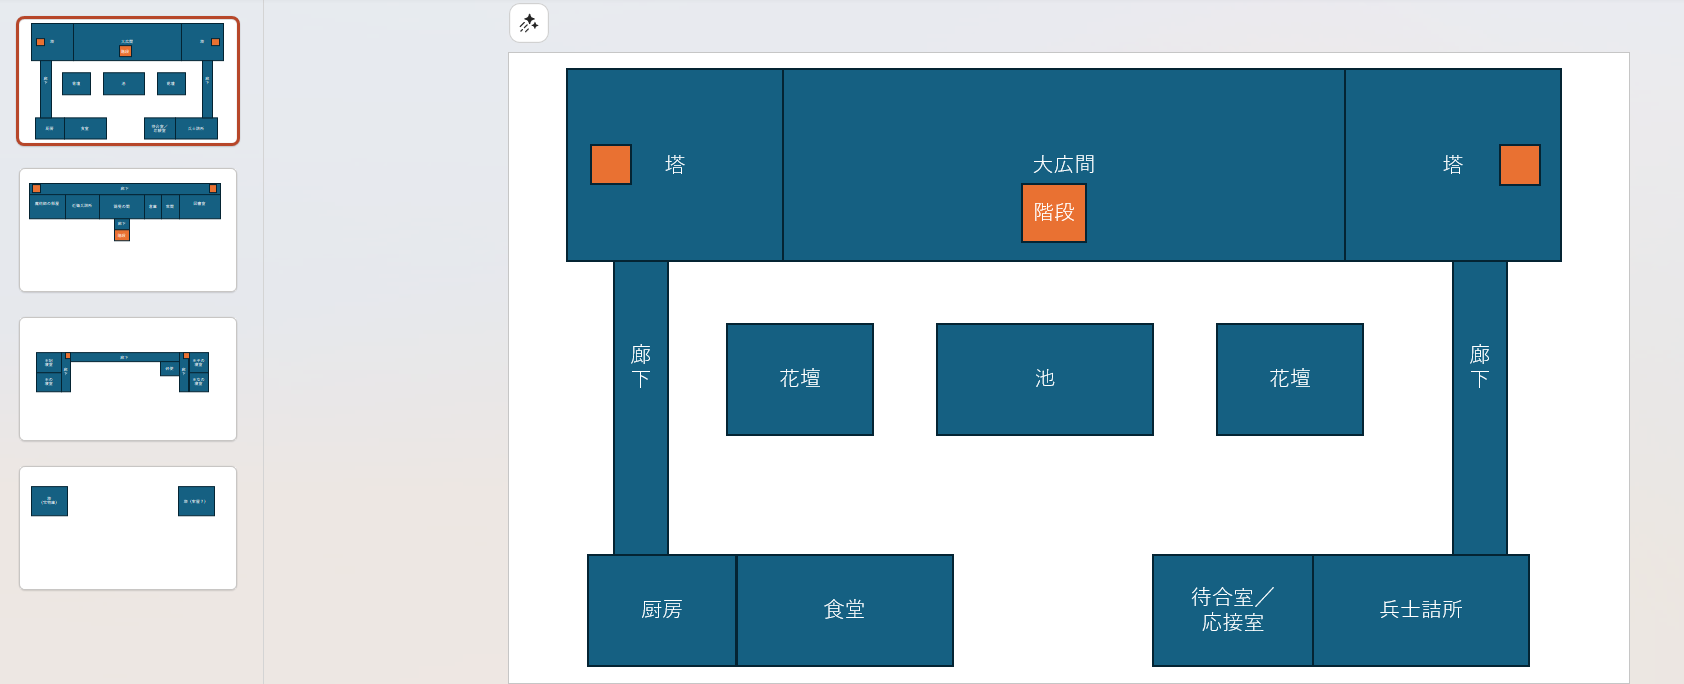Open the fourth slide thumbnail

tap(128, 528)
